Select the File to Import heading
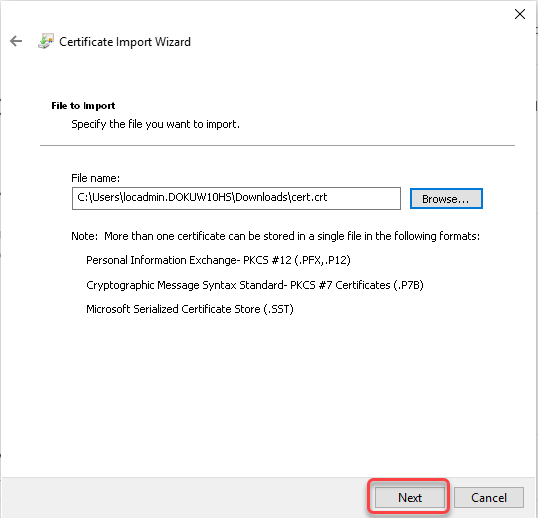 (83, 105)
